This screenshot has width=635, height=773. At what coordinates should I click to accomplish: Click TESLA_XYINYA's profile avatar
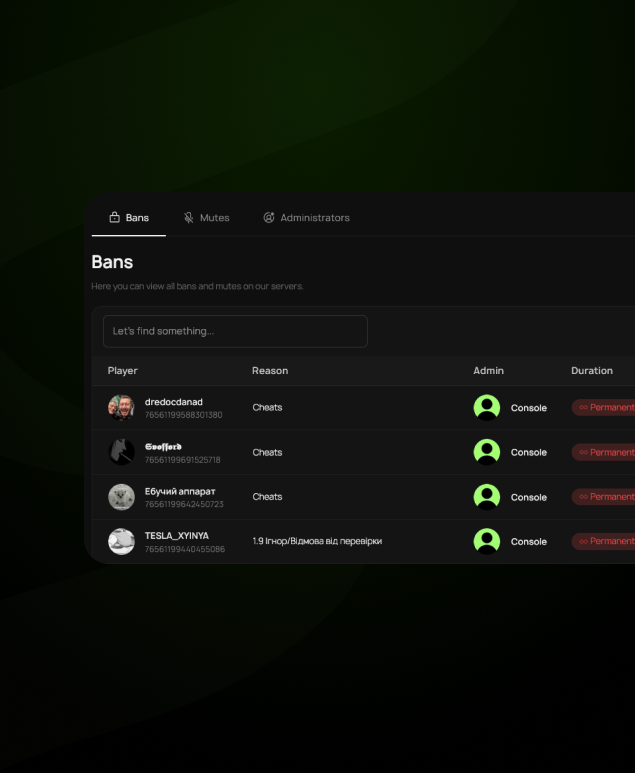(121, 541)
